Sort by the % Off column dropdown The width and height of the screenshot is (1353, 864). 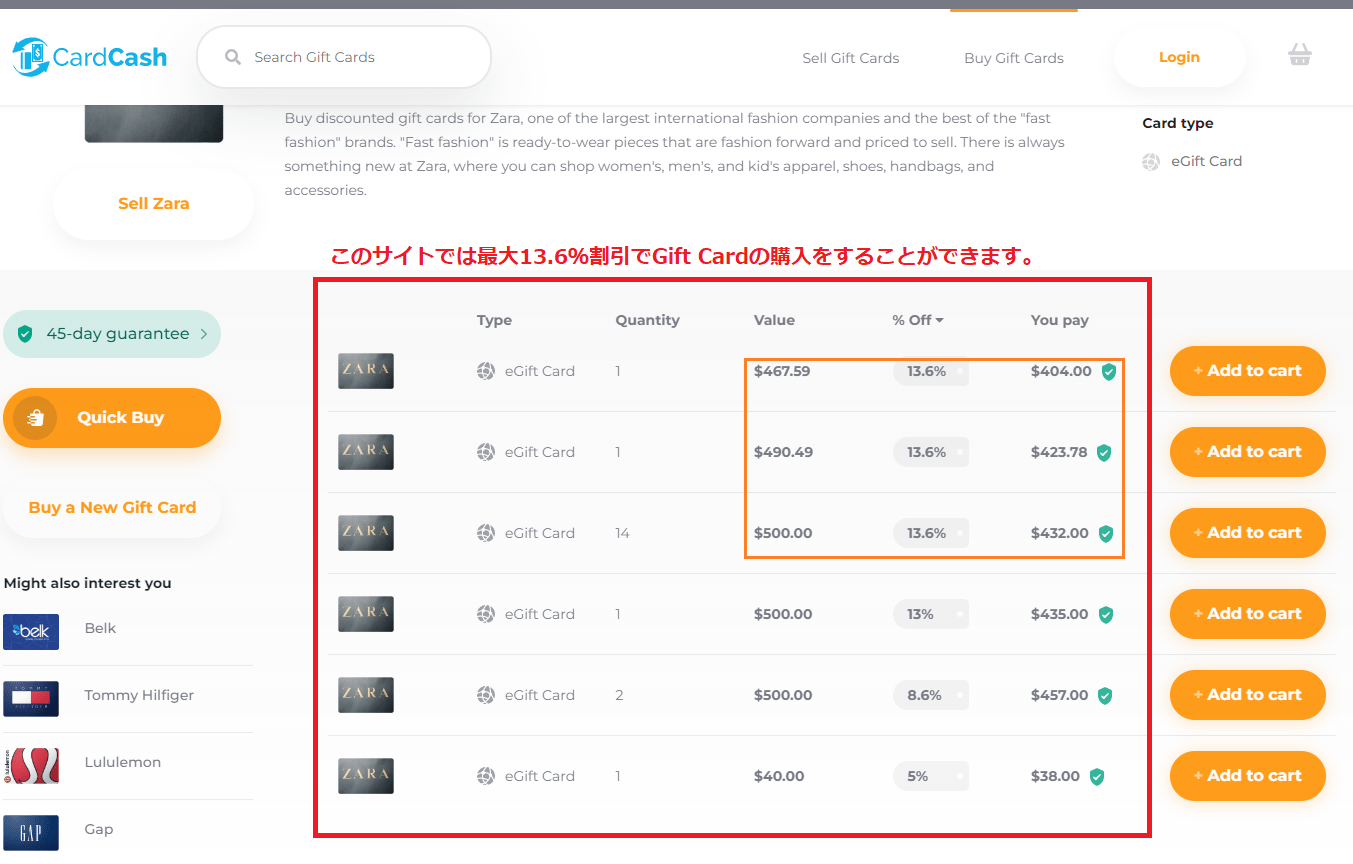pyautogui.click(x=918, y=320)
